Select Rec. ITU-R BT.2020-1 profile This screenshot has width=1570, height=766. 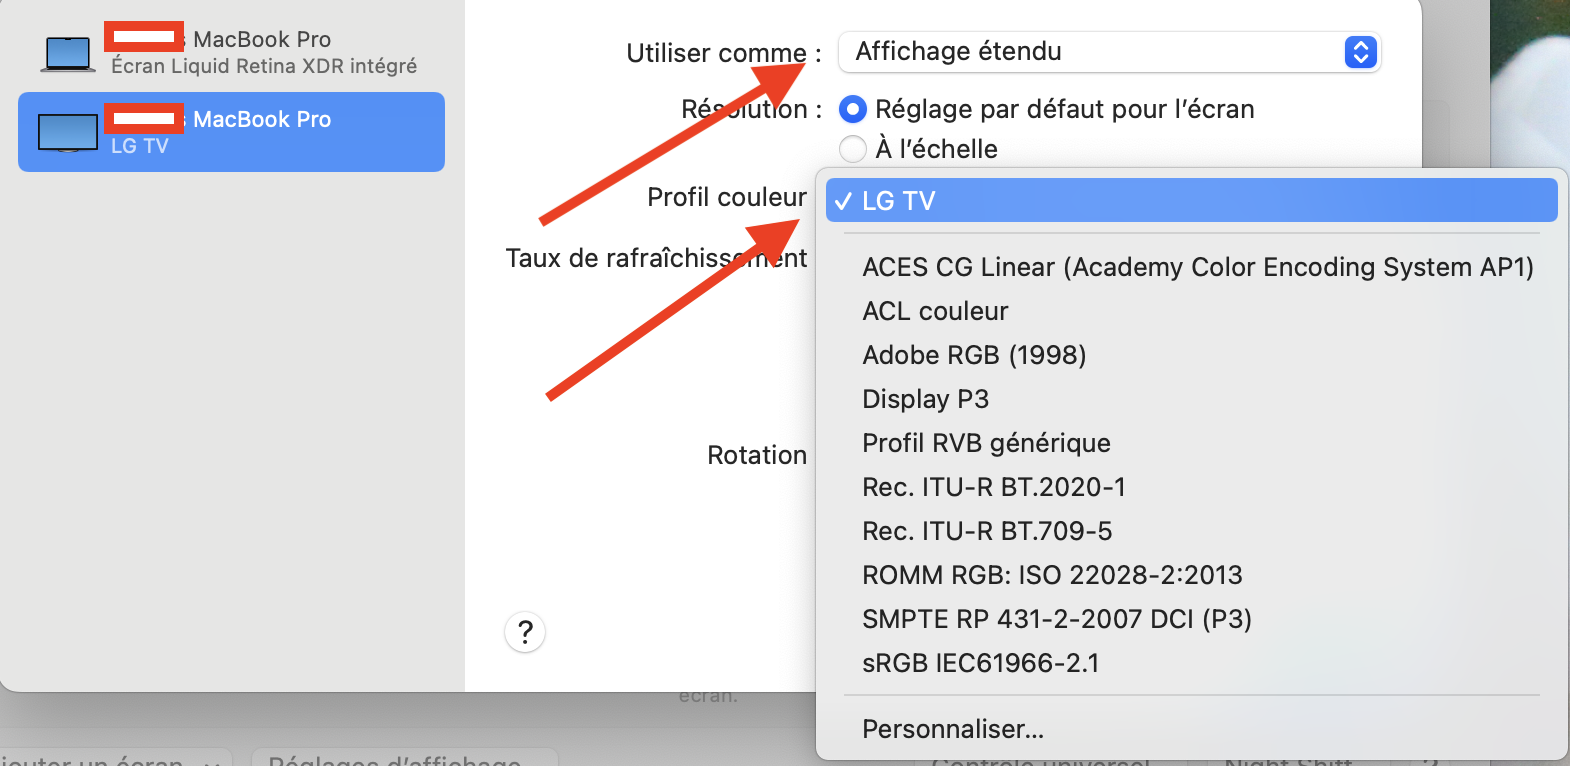(x=993, y=487)
